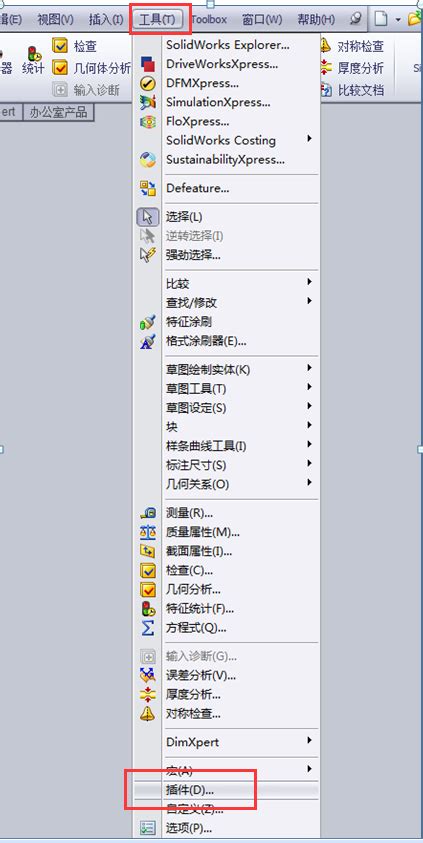Click 厚度分析 in the ribbon toolbar
The height and width of the screenshot is (843, 423).
[360, 68]
